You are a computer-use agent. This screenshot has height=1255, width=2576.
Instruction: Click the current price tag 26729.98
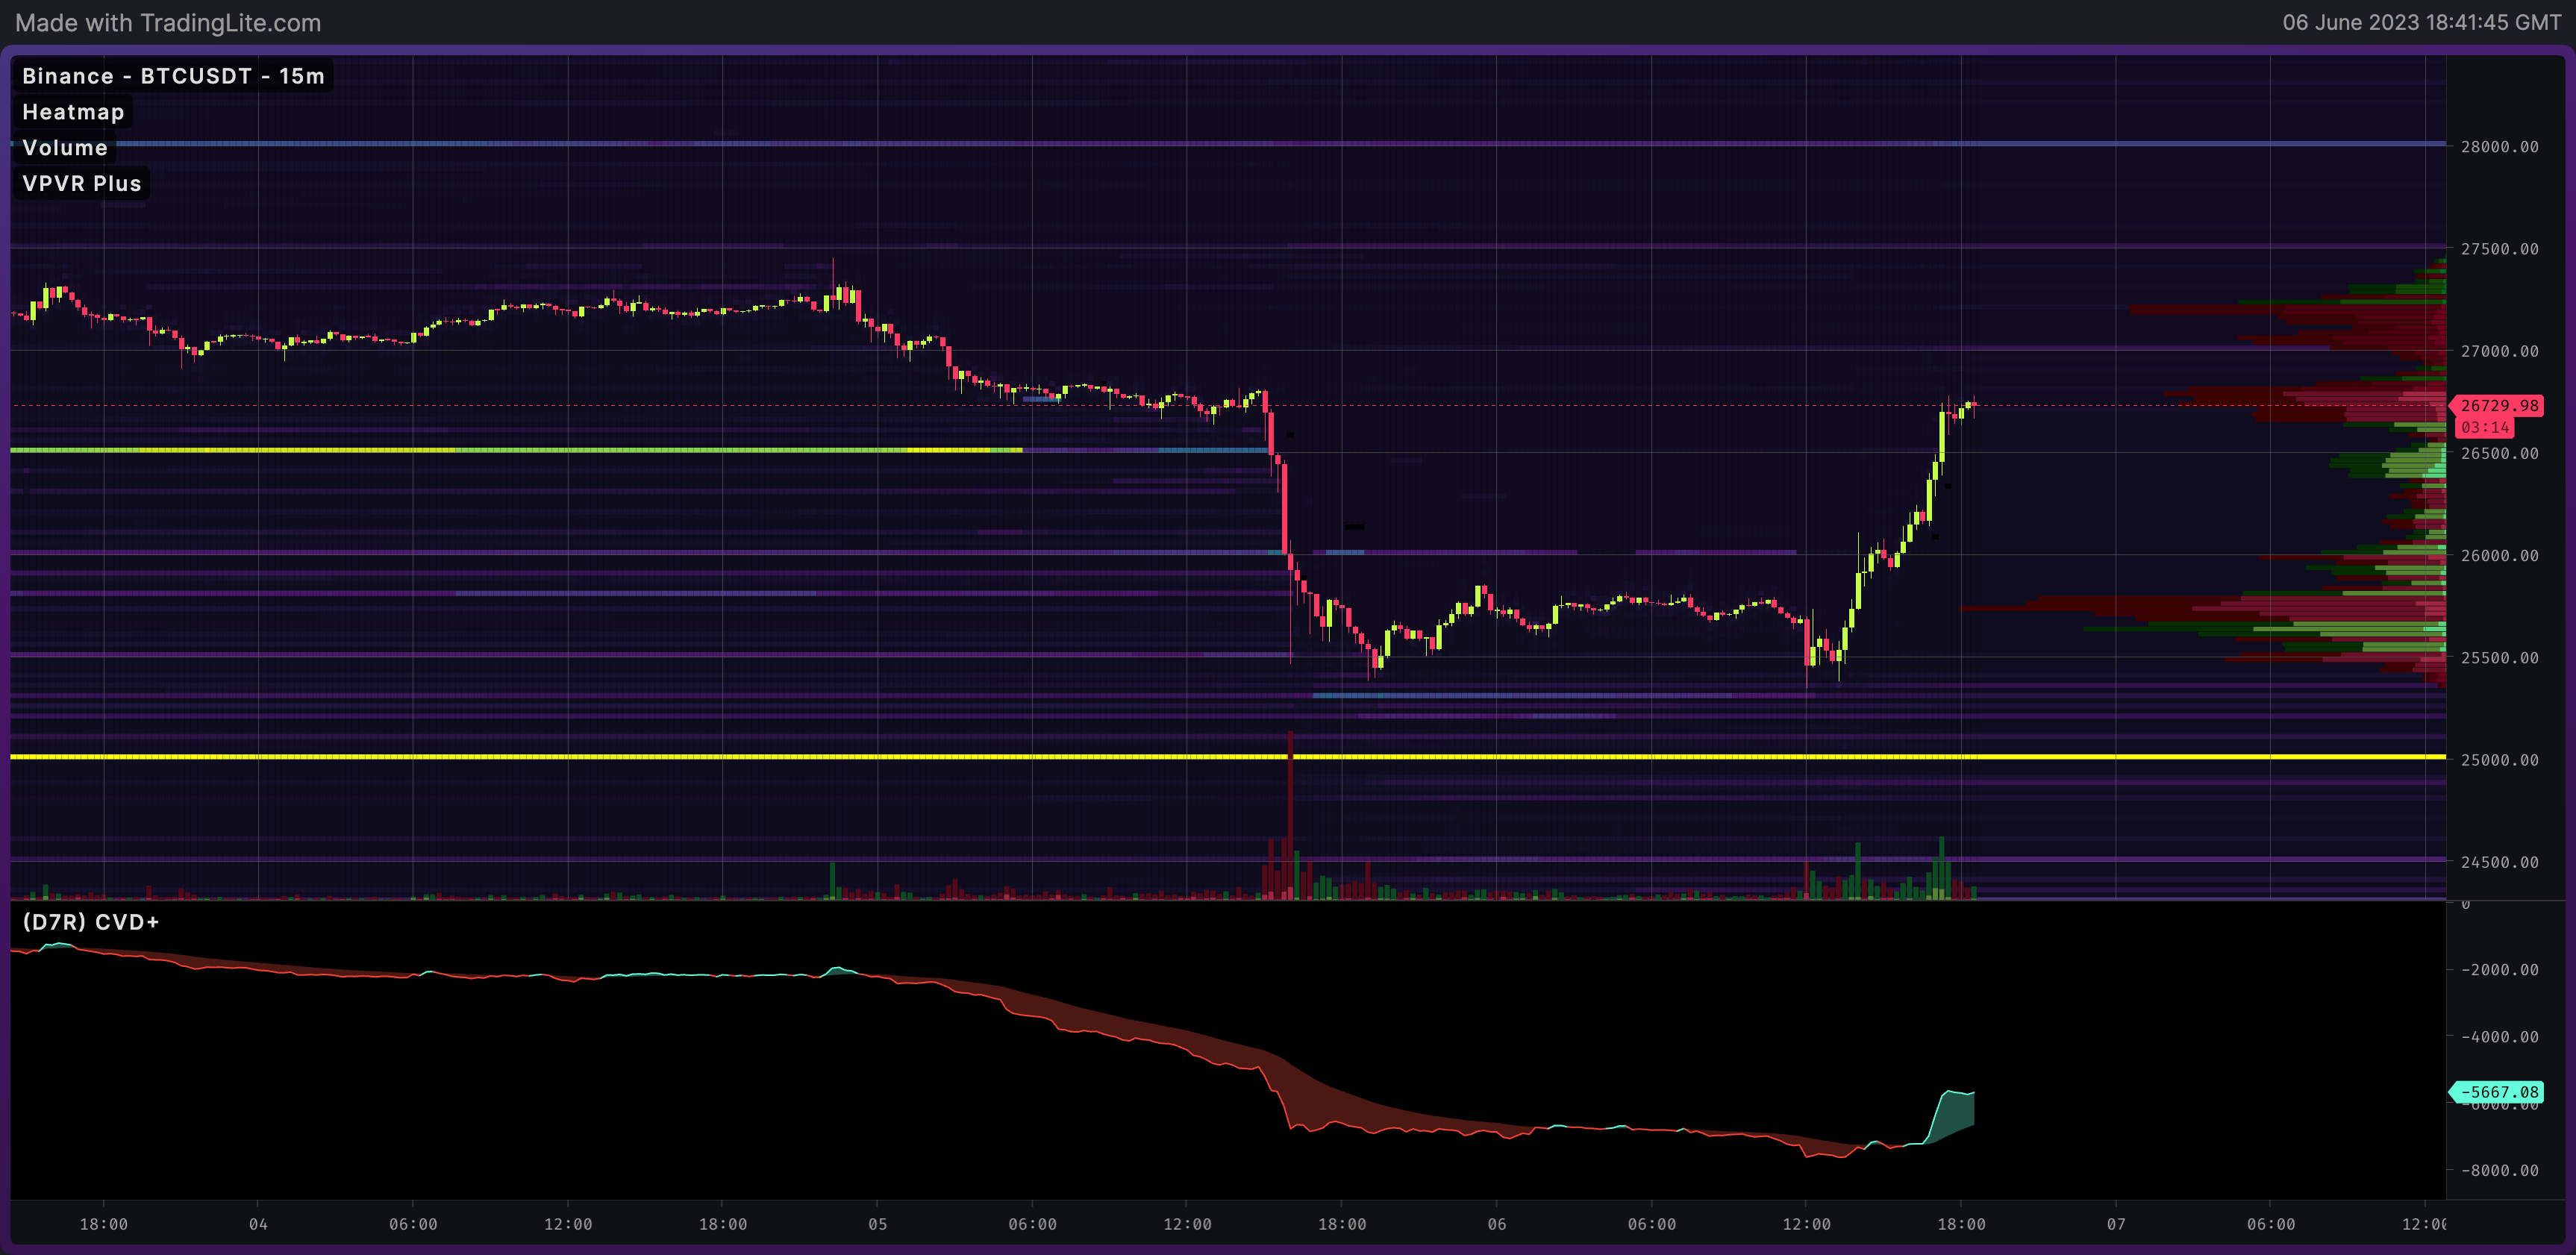click(2499, 405)
